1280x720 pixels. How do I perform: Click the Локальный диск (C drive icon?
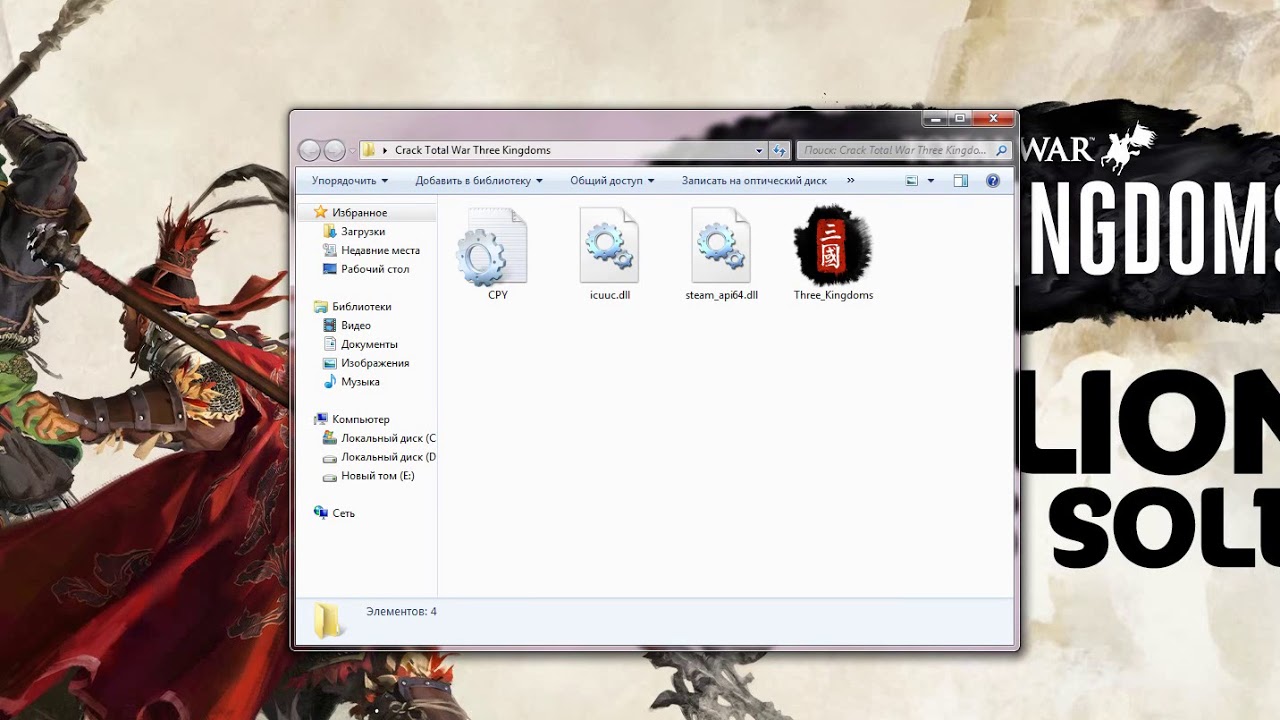pyautogui.click(x=330, y=438)
